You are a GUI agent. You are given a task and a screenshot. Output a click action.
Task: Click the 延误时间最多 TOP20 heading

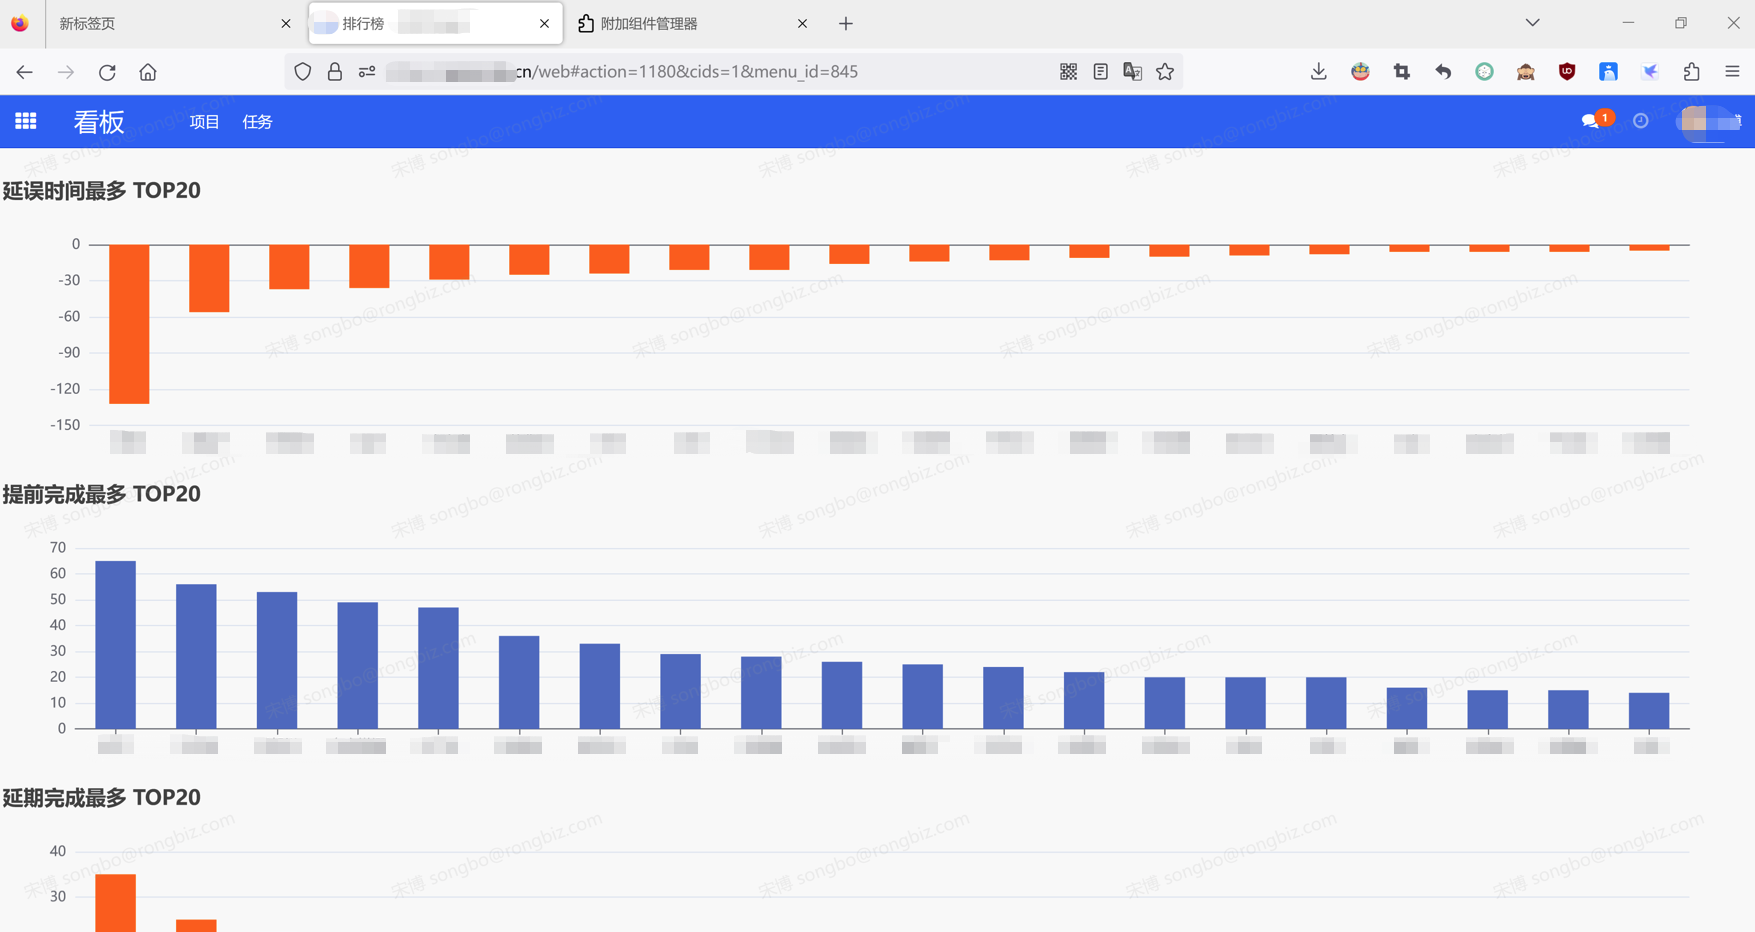click(x=102, y=191)
